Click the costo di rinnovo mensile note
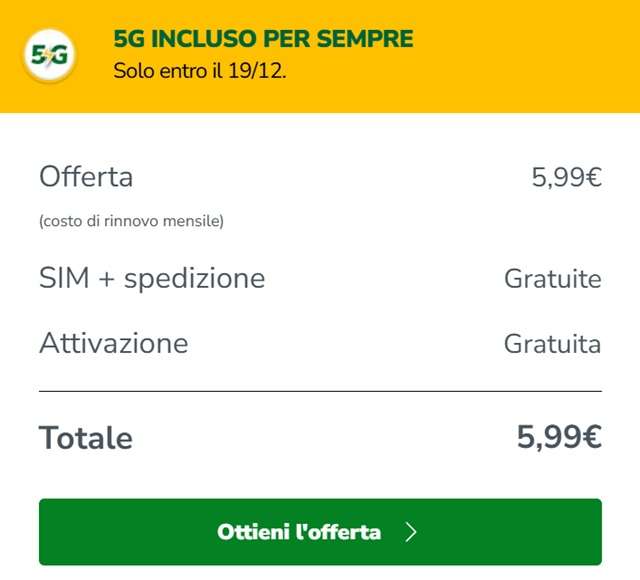 (x=131, y=221)
